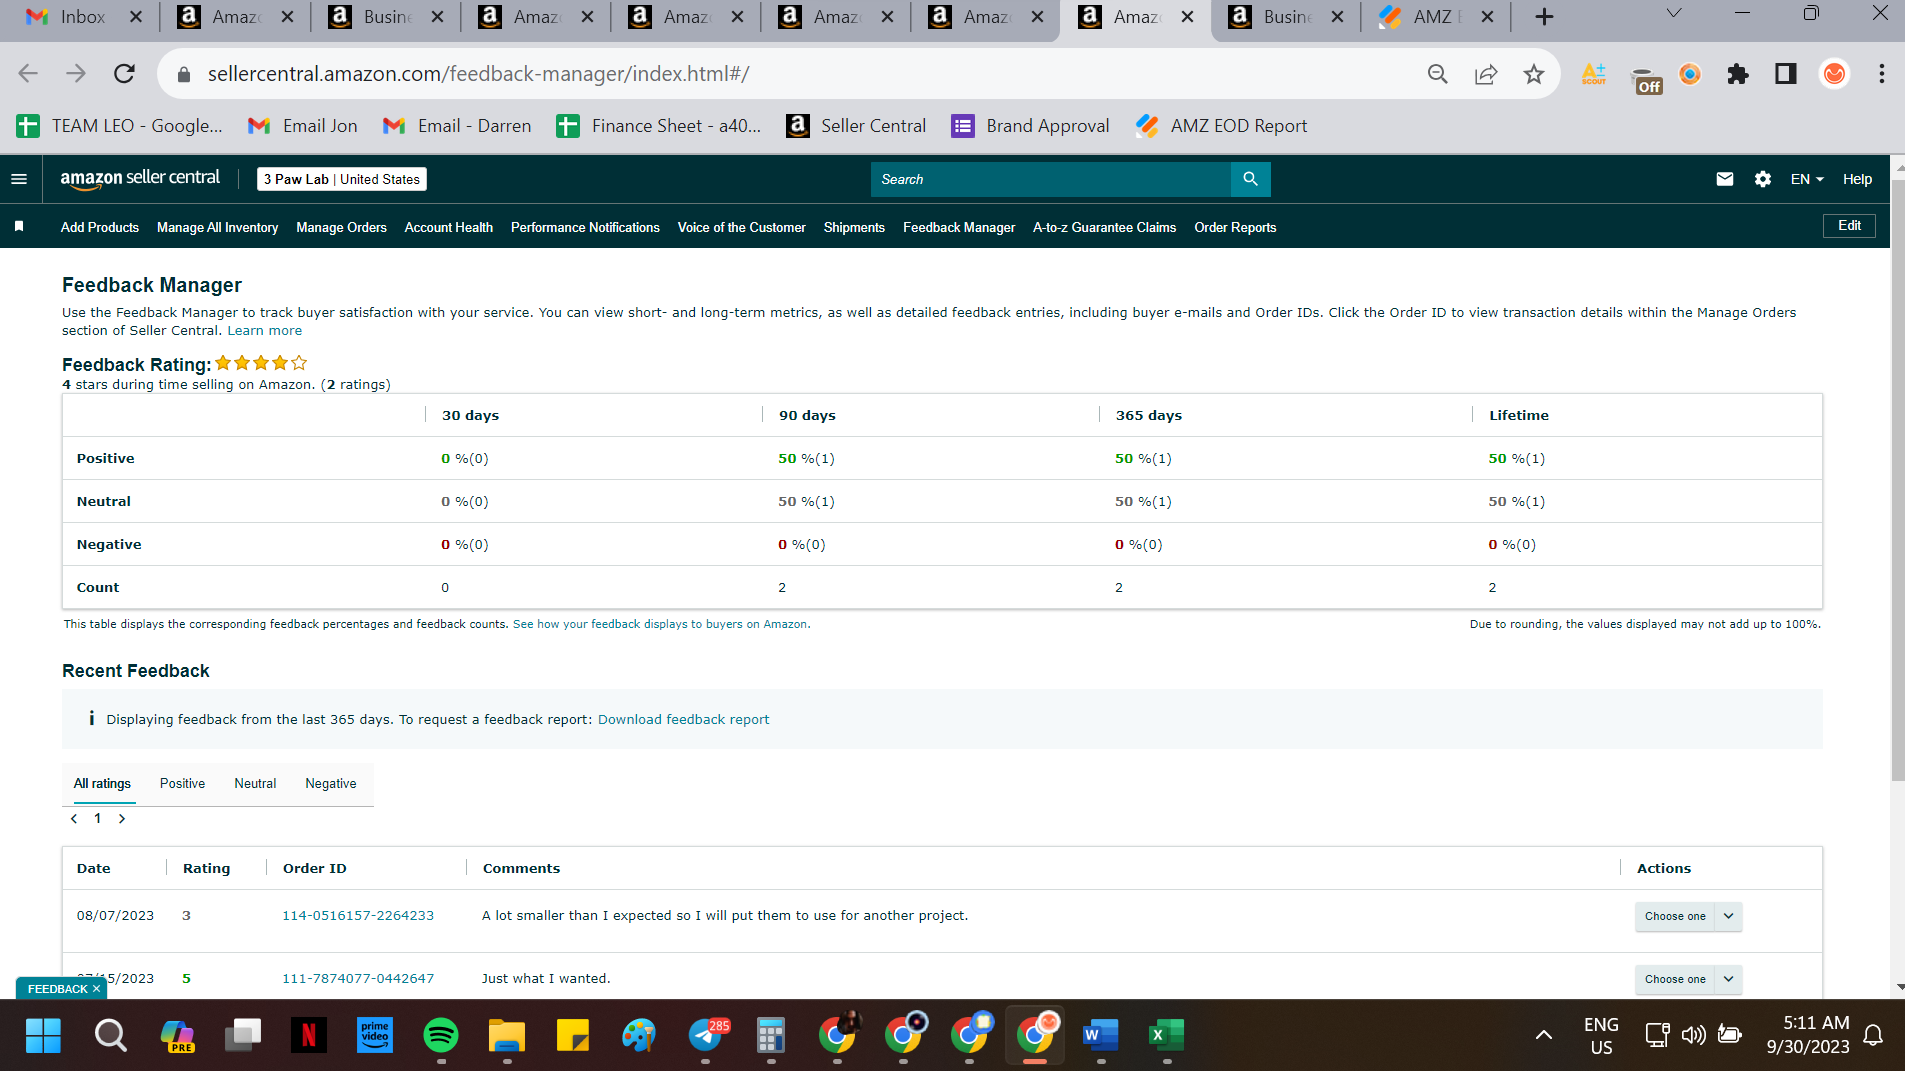The height and width of the screenshot is (1071, 1905).
Task: Go to previous feedback page arrow
Action: [x=74, y=819]
